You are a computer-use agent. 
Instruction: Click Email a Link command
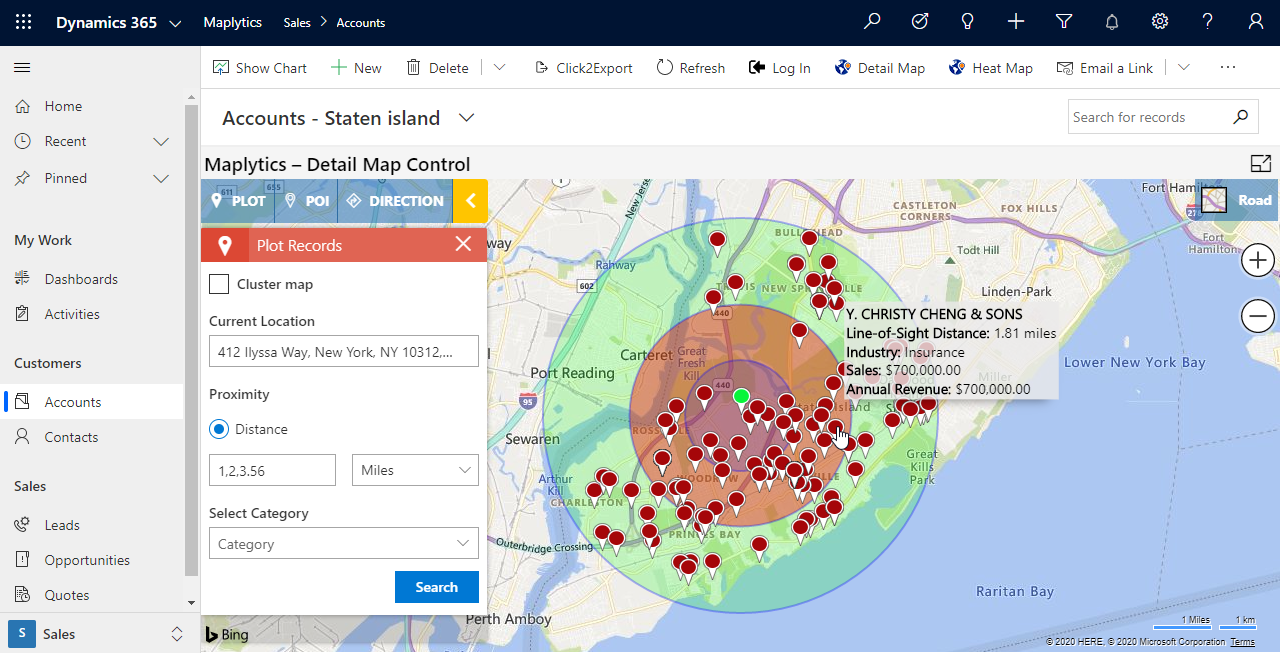coord(1105,68)
